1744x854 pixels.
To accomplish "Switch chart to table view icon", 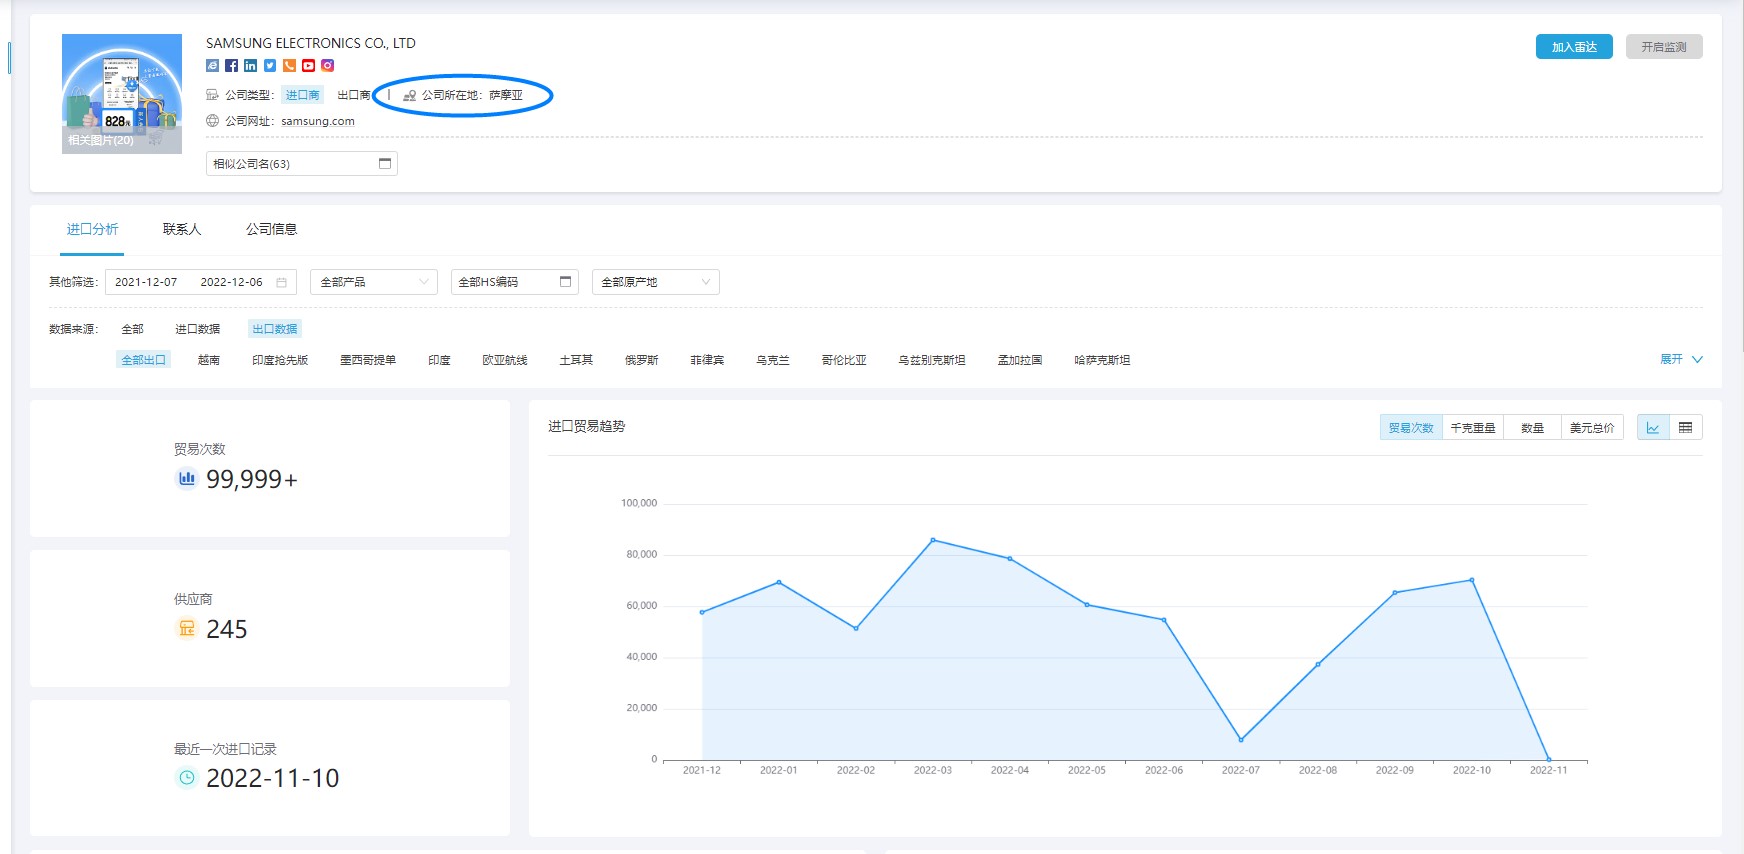I will (x=1686, y=428).
